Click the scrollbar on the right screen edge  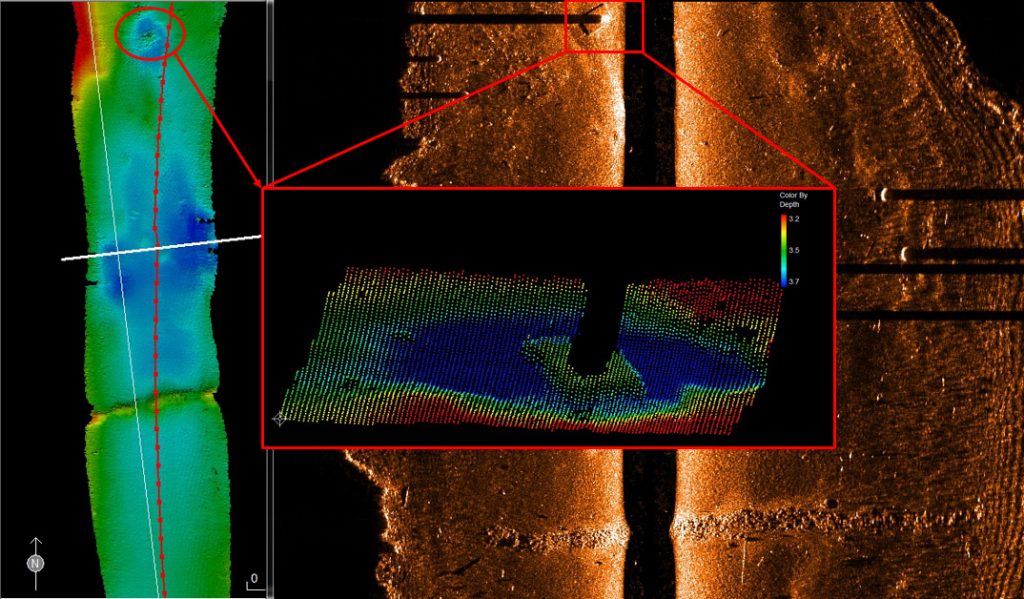(1019, 300)
